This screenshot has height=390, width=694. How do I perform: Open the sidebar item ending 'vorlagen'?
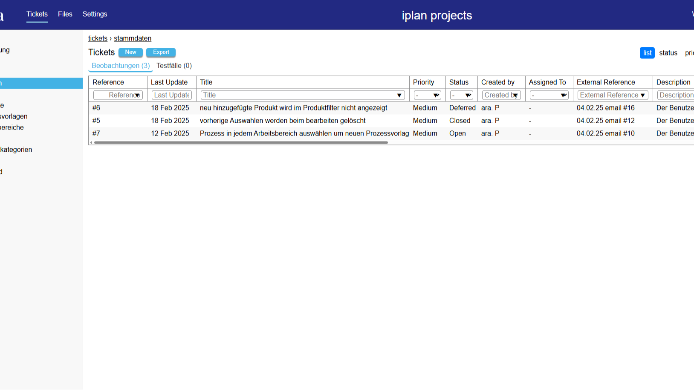14,116
